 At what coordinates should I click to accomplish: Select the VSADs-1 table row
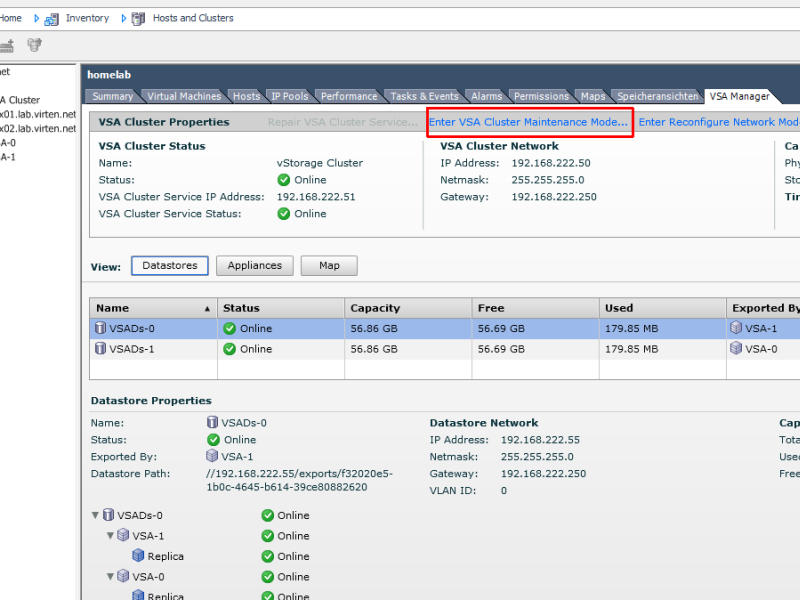coord(444,349)
